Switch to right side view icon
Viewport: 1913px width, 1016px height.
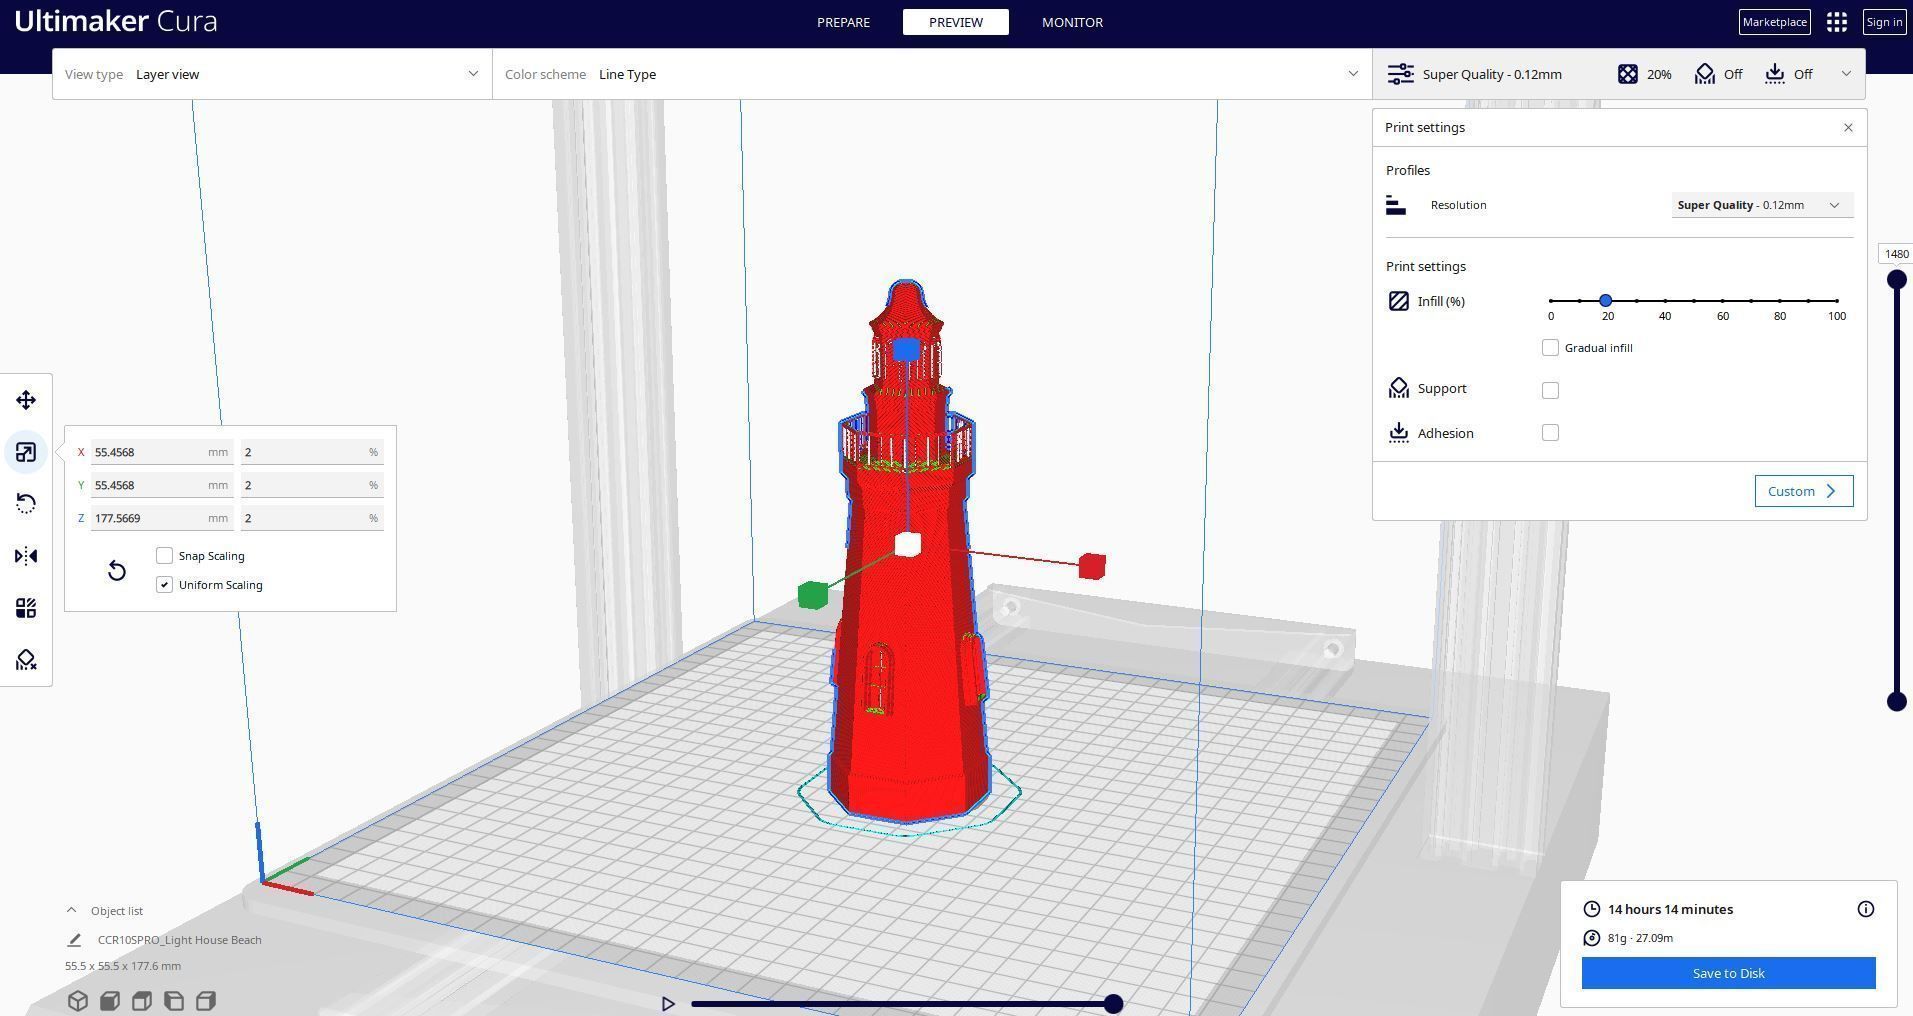pos(206,1000)
